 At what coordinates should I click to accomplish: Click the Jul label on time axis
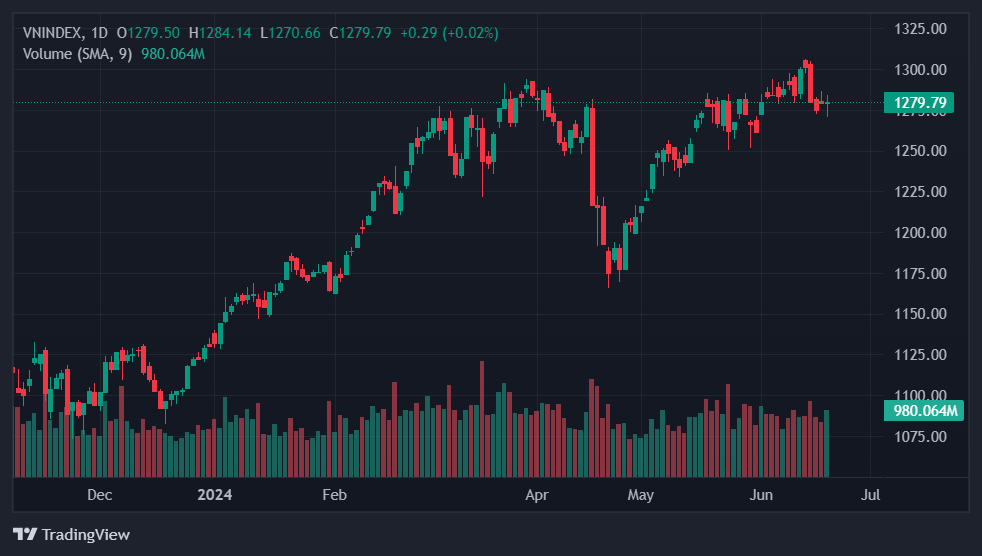coord(870,495)
